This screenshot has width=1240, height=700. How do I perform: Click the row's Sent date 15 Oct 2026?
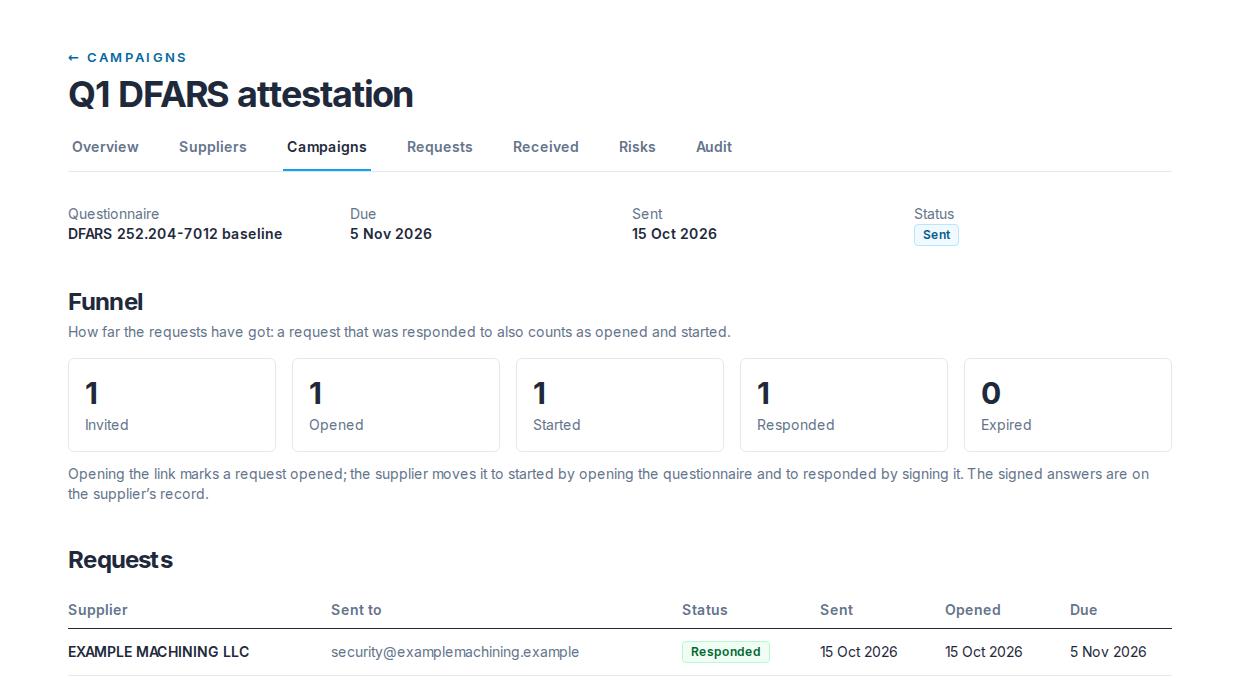[859, 652]
